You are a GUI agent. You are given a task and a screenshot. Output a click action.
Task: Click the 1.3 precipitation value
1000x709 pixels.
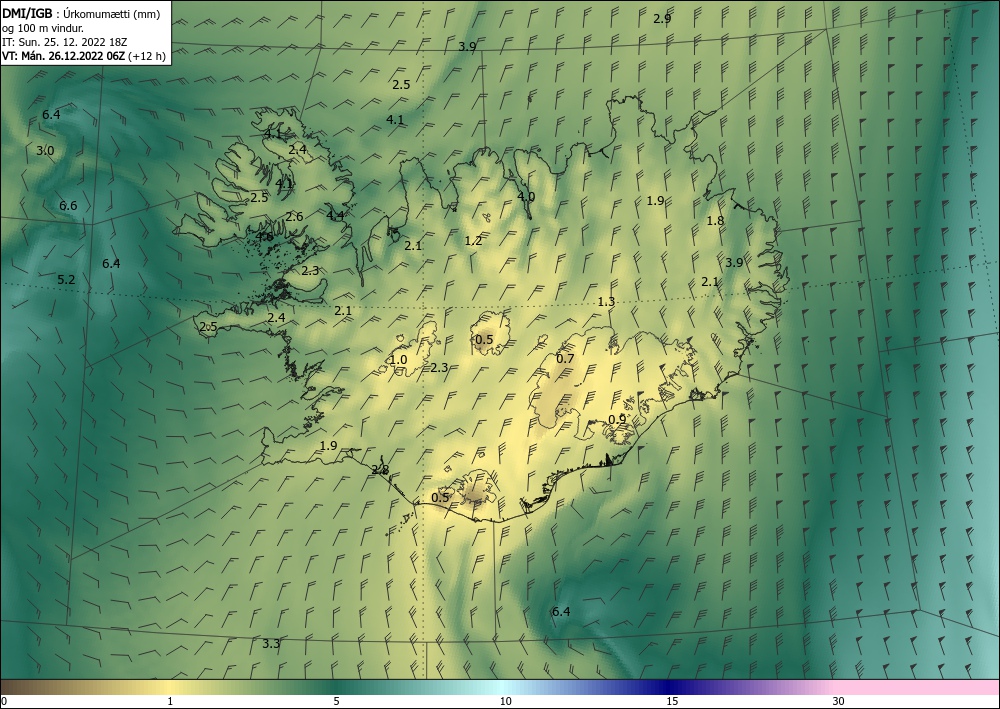(607, 302)
